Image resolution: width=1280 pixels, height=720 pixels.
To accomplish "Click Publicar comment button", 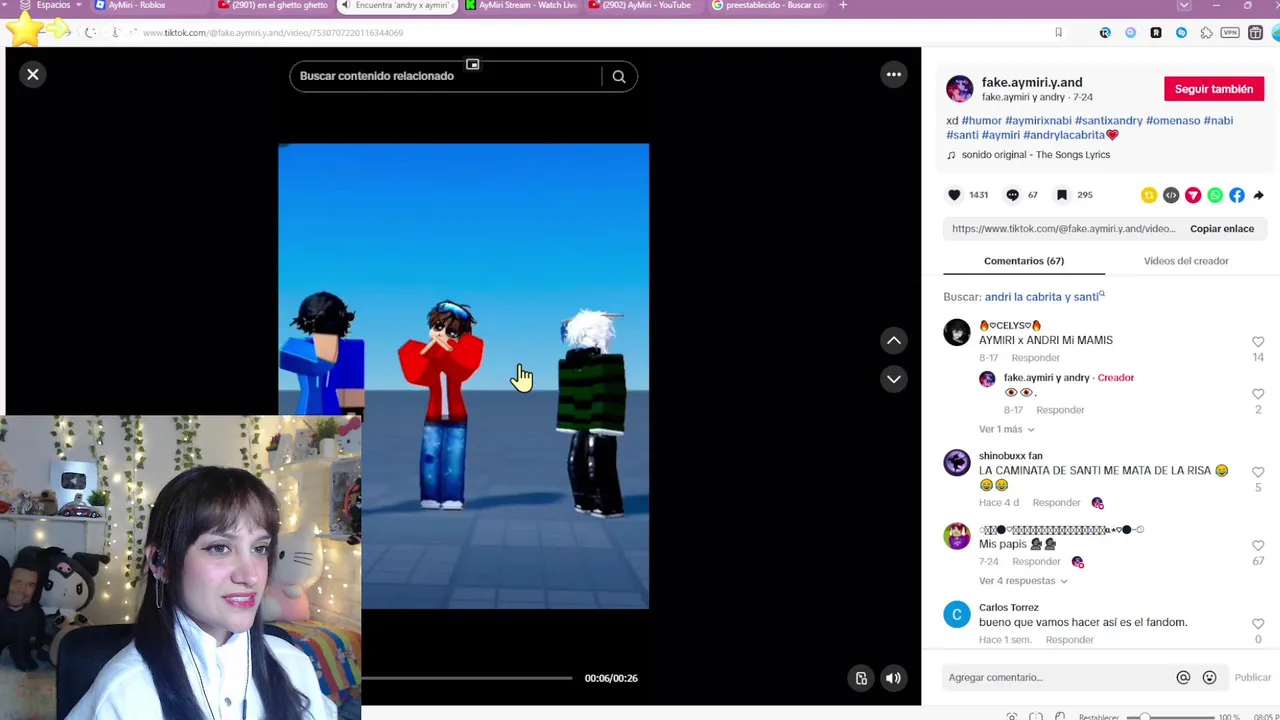I will coord(1252,678).
